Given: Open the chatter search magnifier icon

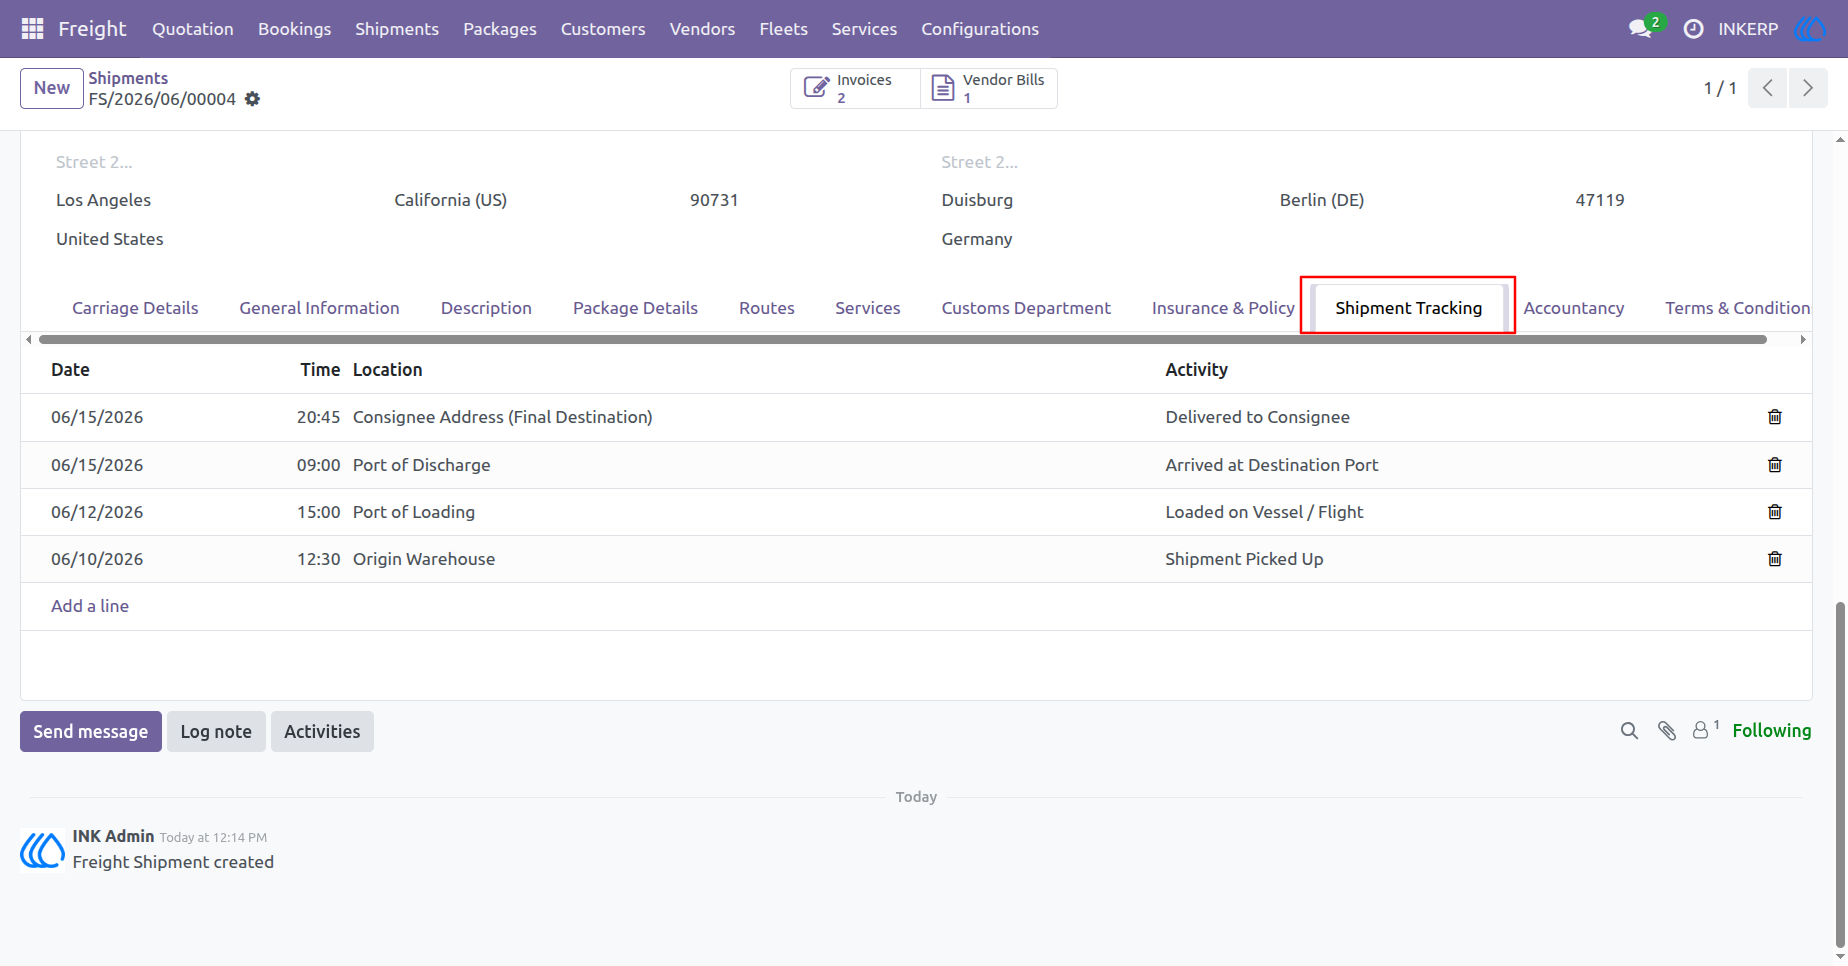Looking at the screenshot, I should pyautogui.click(x=1629, y=731).
